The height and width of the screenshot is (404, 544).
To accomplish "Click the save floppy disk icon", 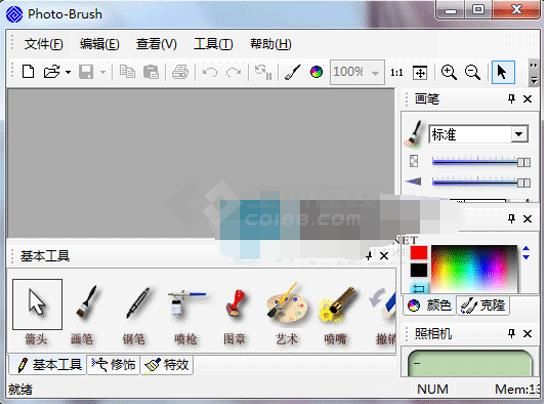I will (86, 72).
